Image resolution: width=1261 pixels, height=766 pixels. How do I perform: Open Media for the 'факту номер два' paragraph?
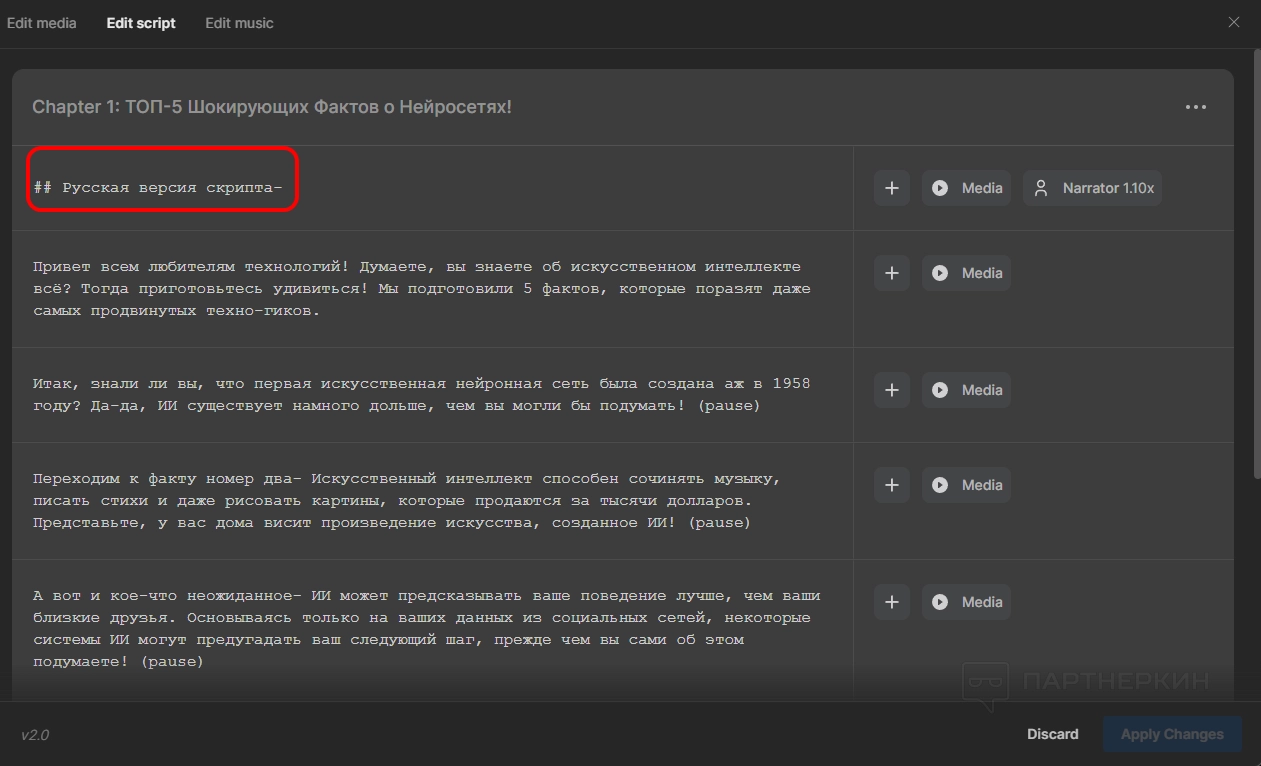[x=966, y=485]
